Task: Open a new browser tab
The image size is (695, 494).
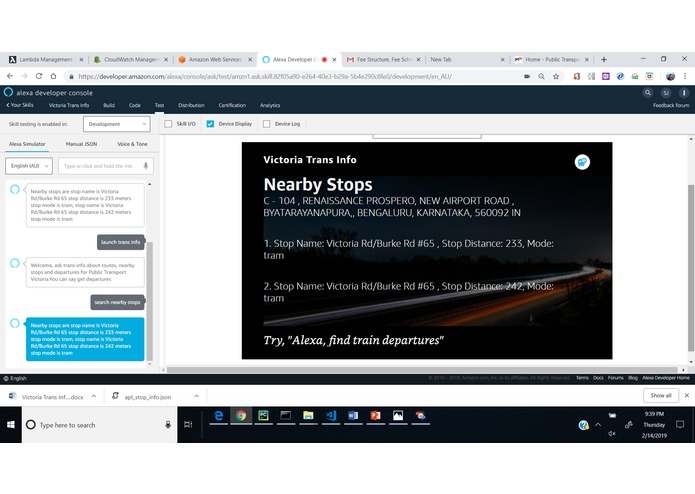Action: click(604, 59)
